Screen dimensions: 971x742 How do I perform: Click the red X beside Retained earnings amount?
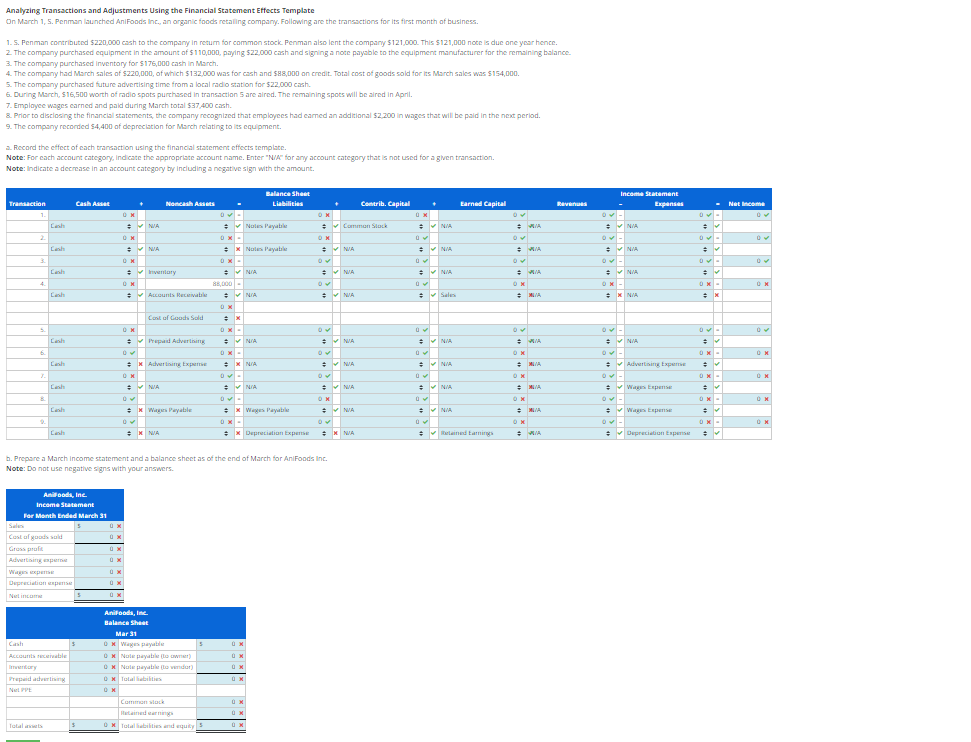point(241,713)
